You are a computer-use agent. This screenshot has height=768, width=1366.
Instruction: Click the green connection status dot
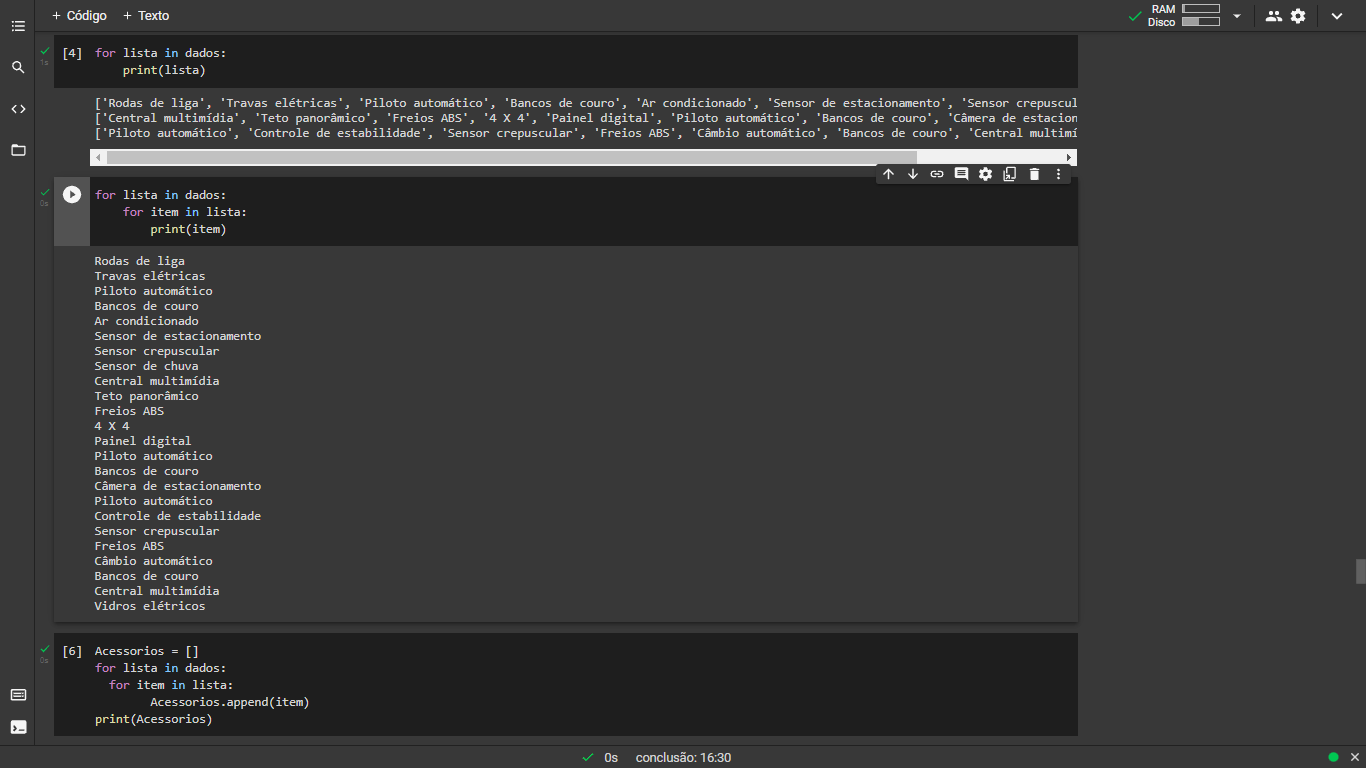1333,757
